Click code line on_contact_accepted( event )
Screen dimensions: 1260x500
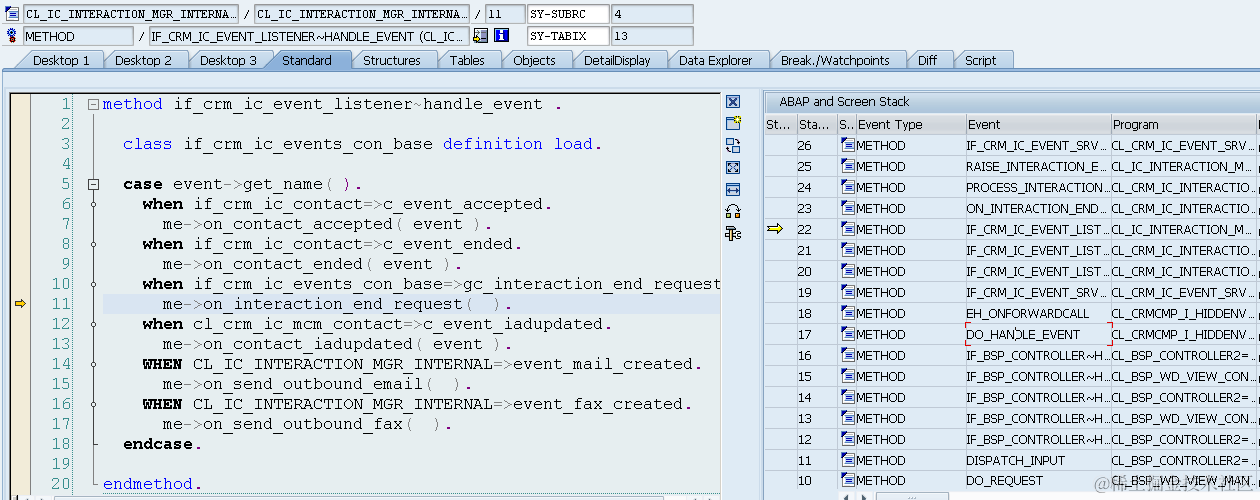pyautogui.click(x=327, y=224)
